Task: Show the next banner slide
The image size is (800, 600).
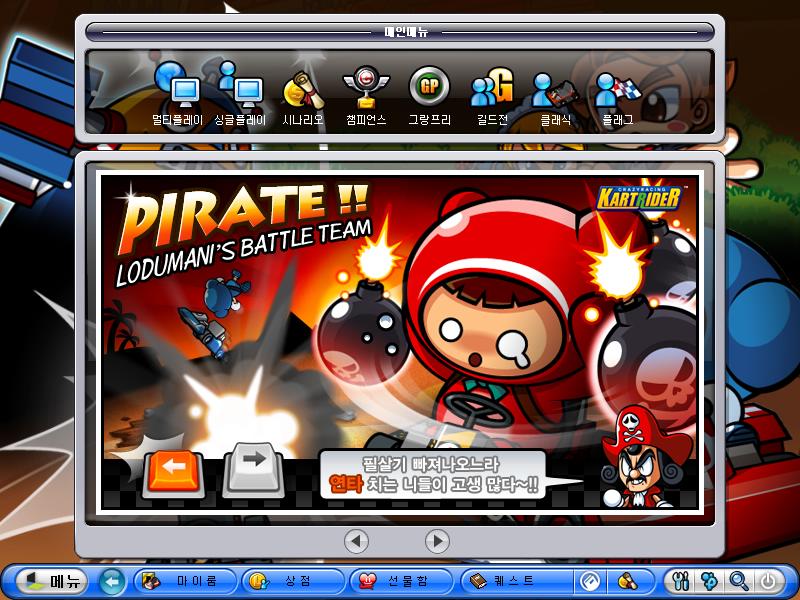Action: 437,541
